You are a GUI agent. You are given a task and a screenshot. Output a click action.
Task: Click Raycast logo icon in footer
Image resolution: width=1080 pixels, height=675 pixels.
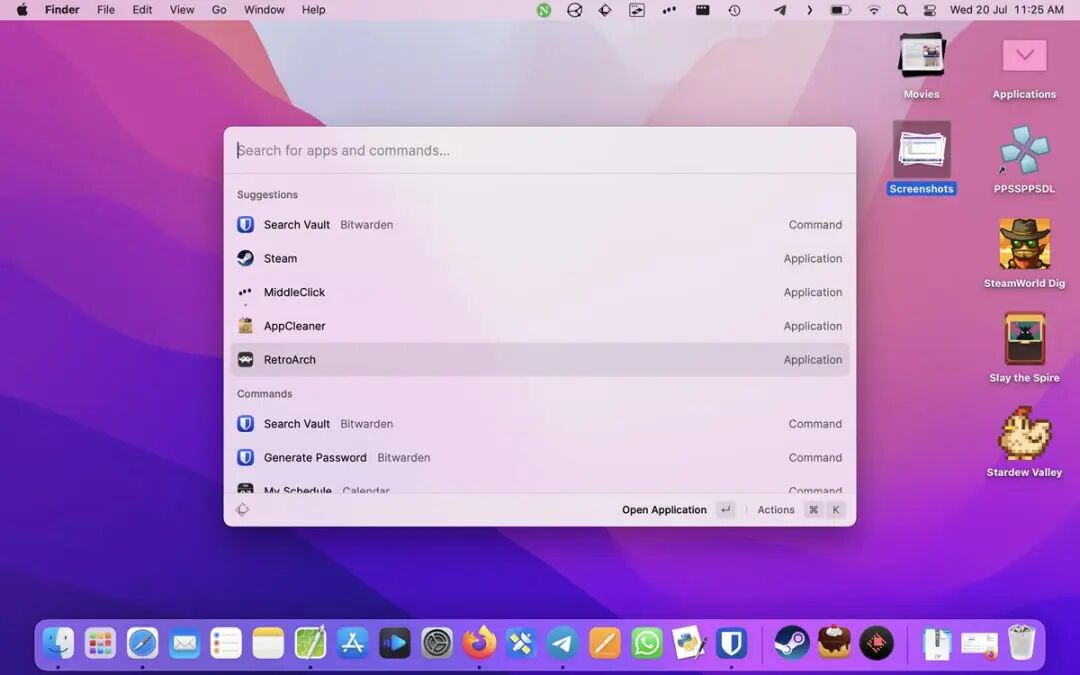[x=242, y=510]
